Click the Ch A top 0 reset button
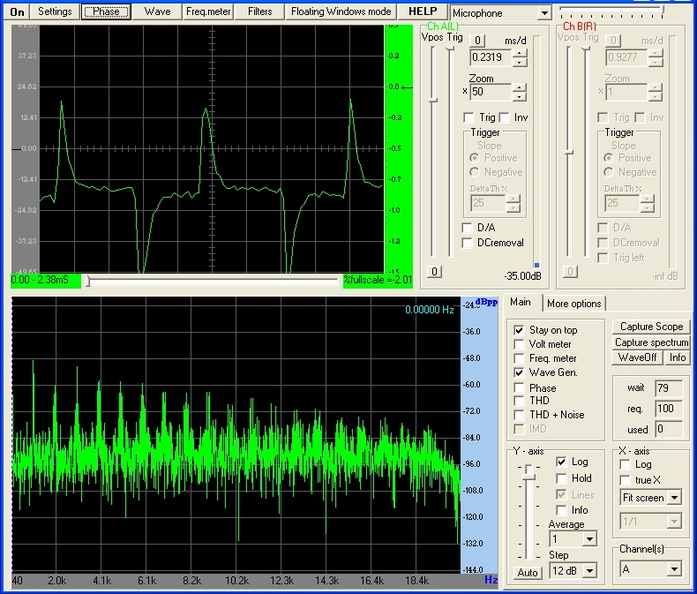 pos(477,40)
